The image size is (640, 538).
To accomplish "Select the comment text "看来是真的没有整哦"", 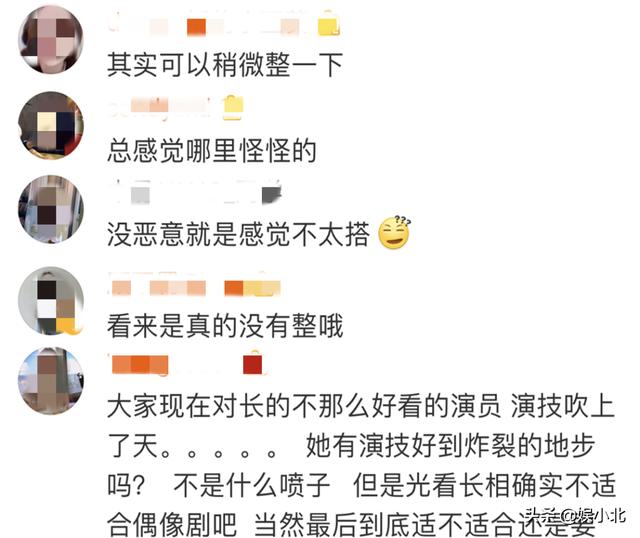I will pyautogui.click(x=225, y=326).
